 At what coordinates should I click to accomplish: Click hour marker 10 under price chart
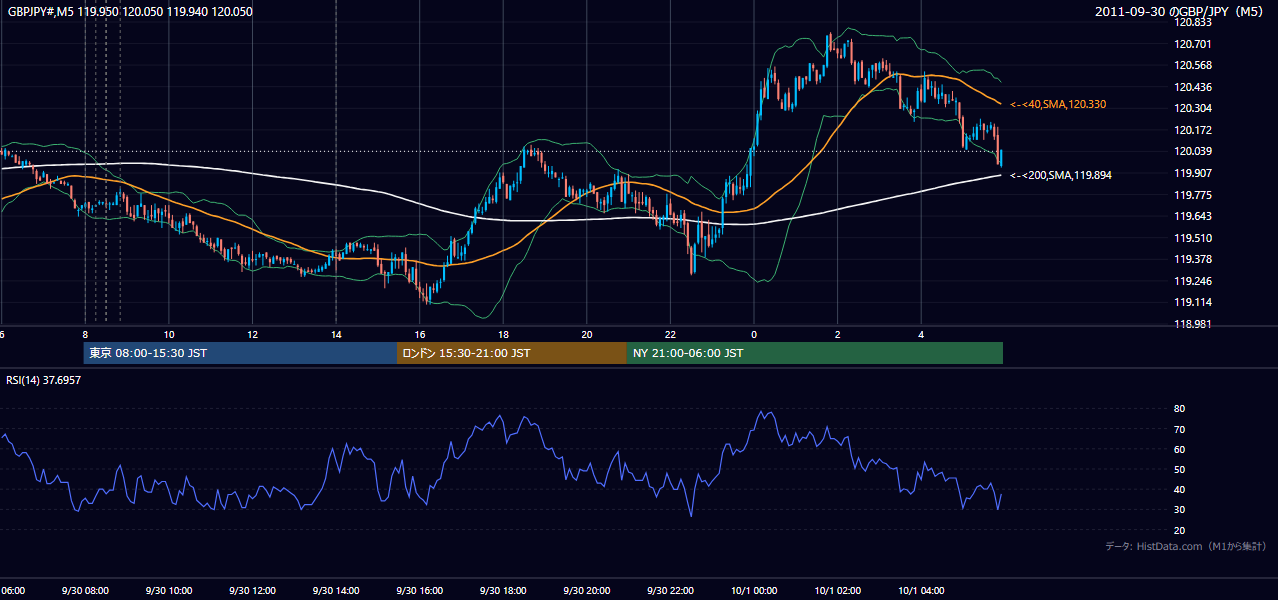[x=169, y=334]
